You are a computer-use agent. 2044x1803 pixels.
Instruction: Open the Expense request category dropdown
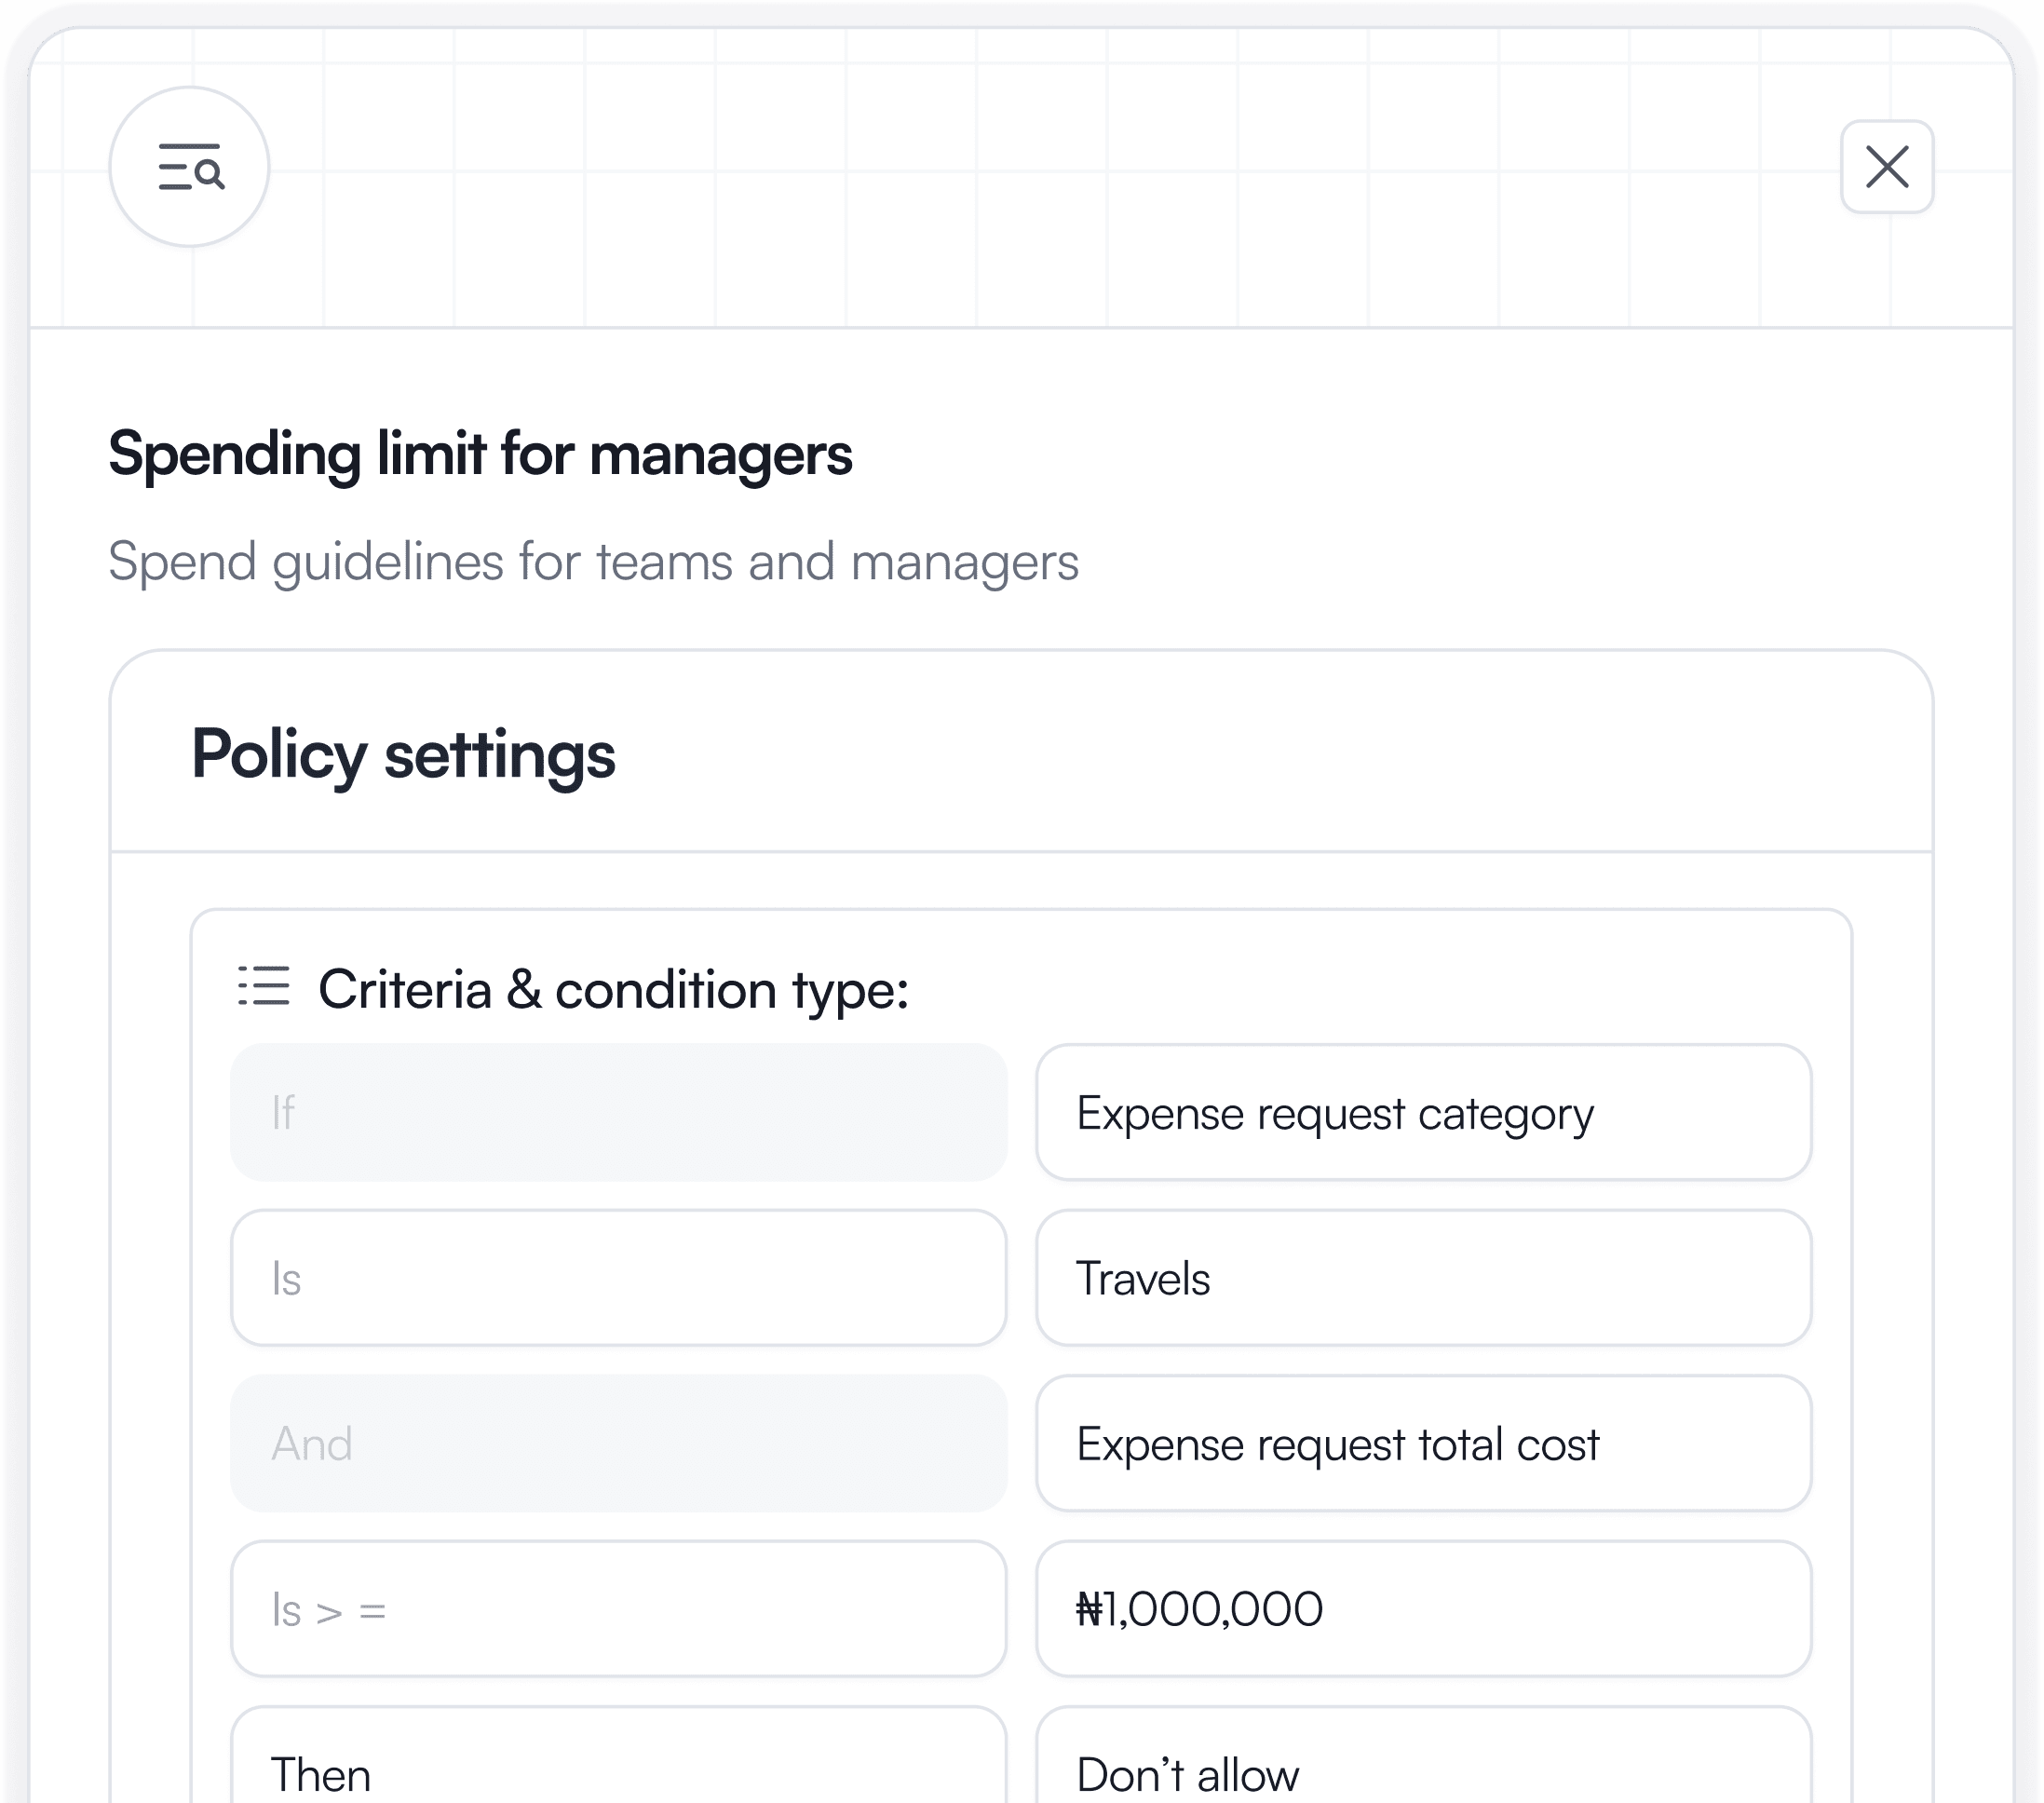tap(1422, 1113)
